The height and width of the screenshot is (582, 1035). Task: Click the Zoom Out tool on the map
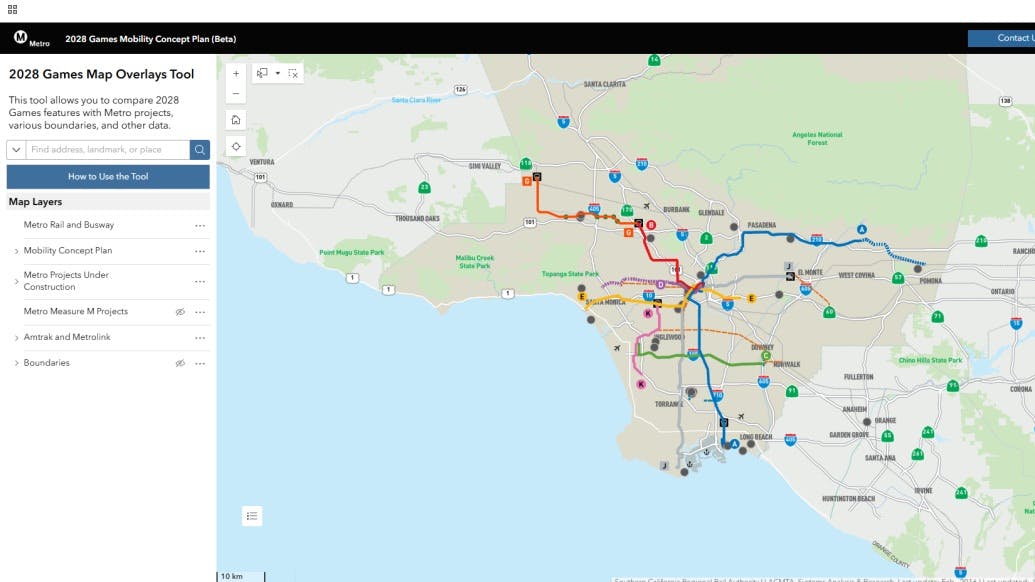(x=236, y=92)
